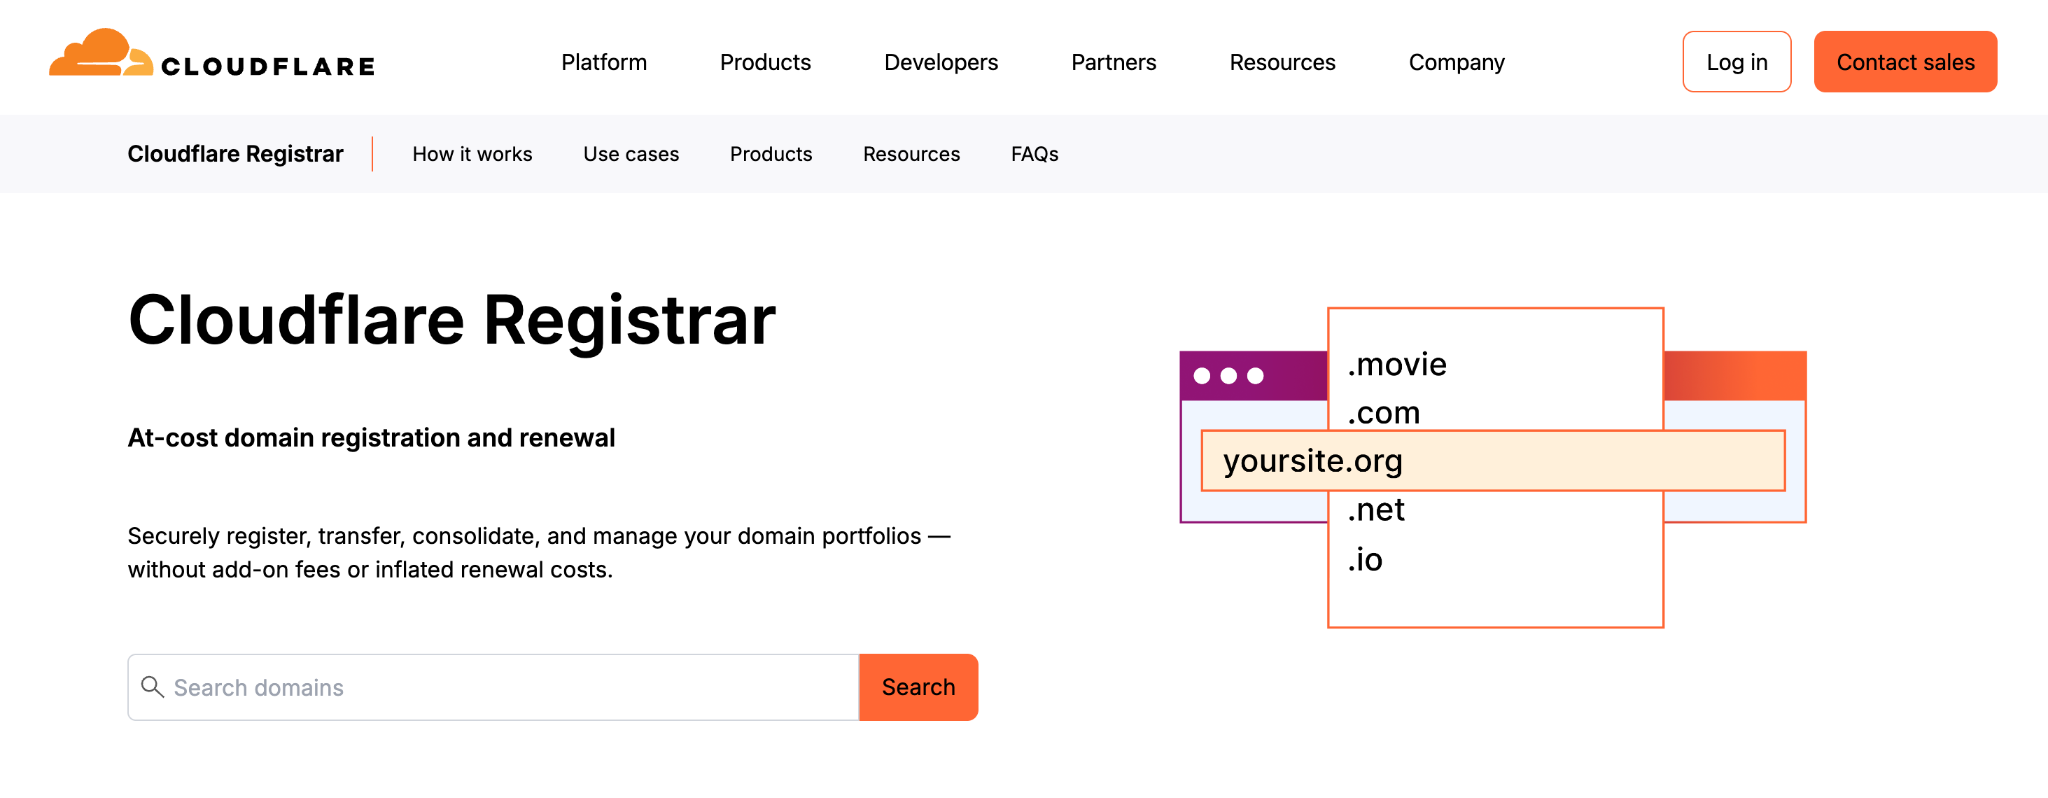Open the Company menu
Image resolution: width=2048 pixels, height=798 pixels.
pos(1456,63)
